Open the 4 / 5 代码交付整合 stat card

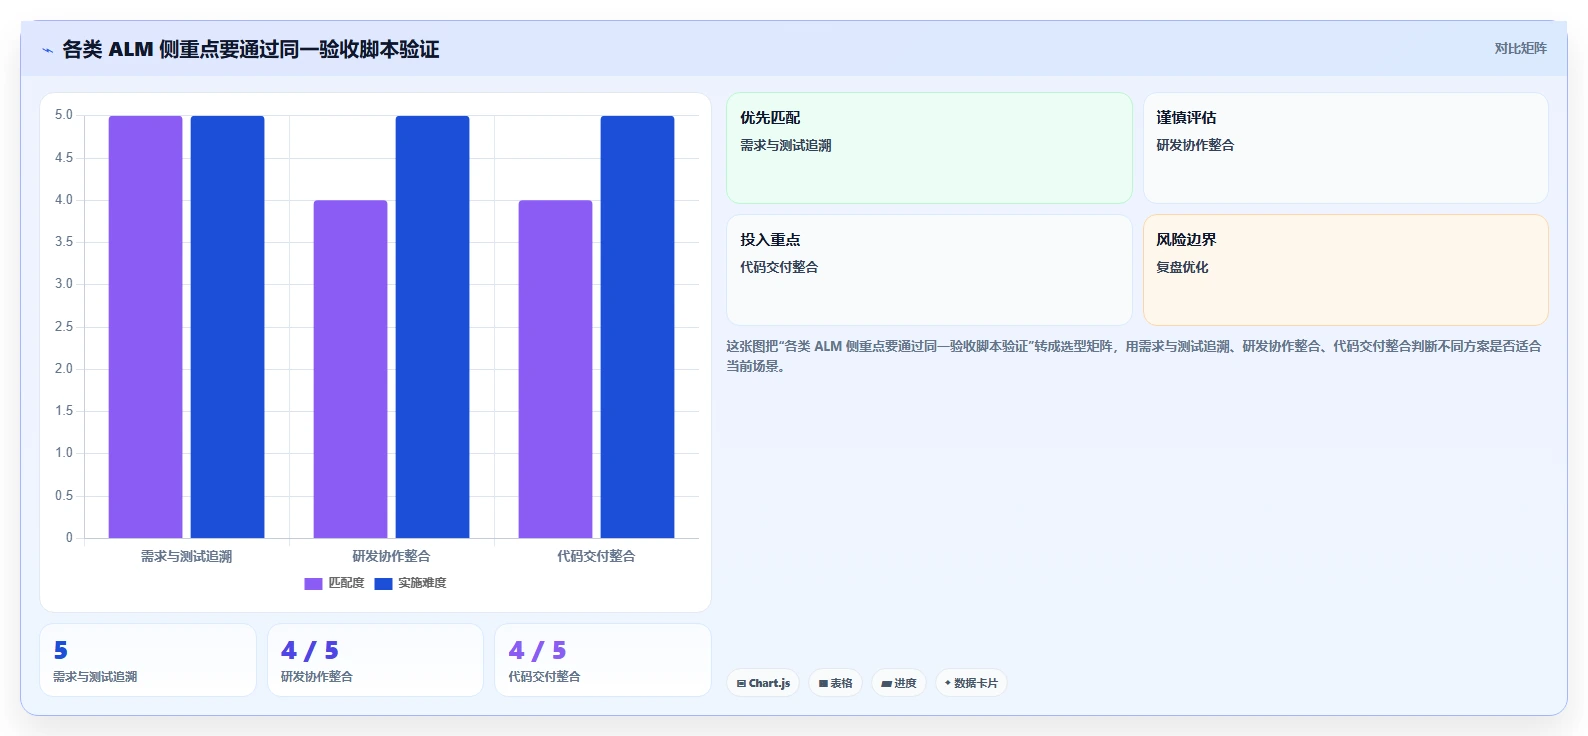click(x=603, y=660)
